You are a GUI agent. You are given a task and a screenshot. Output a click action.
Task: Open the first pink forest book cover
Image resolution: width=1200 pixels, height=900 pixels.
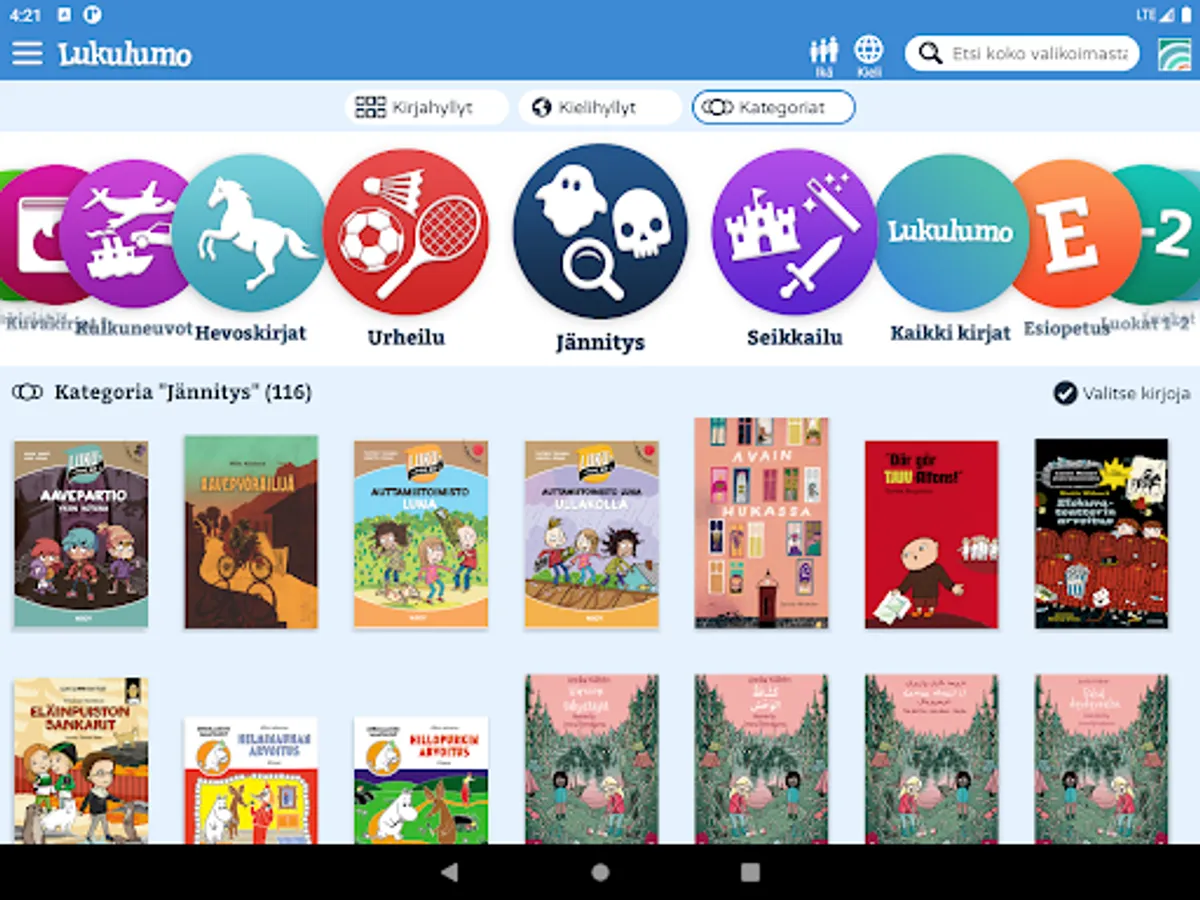592,759
